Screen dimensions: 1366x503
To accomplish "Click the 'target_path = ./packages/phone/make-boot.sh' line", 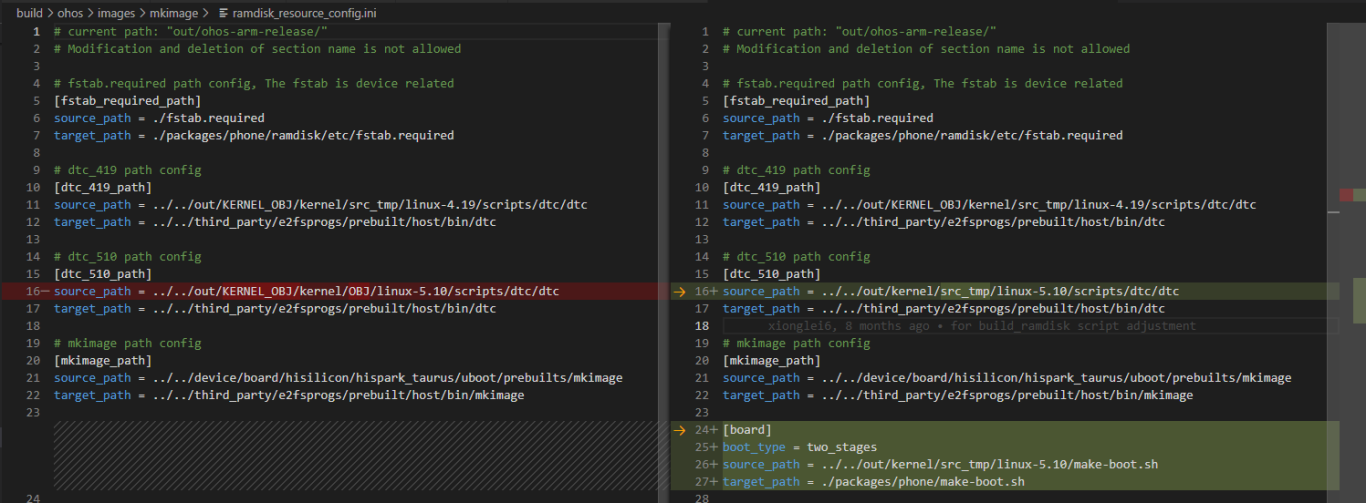I will (x=874, y=482).
